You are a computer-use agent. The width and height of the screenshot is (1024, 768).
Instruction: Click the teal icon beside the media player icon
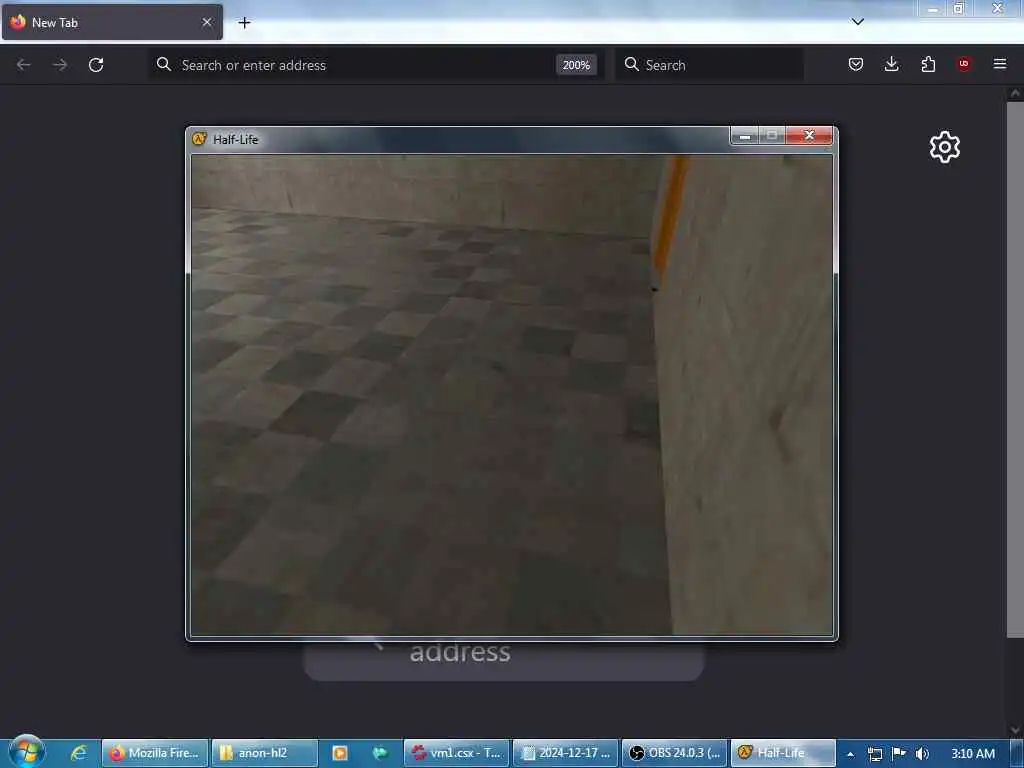[379, 753]
